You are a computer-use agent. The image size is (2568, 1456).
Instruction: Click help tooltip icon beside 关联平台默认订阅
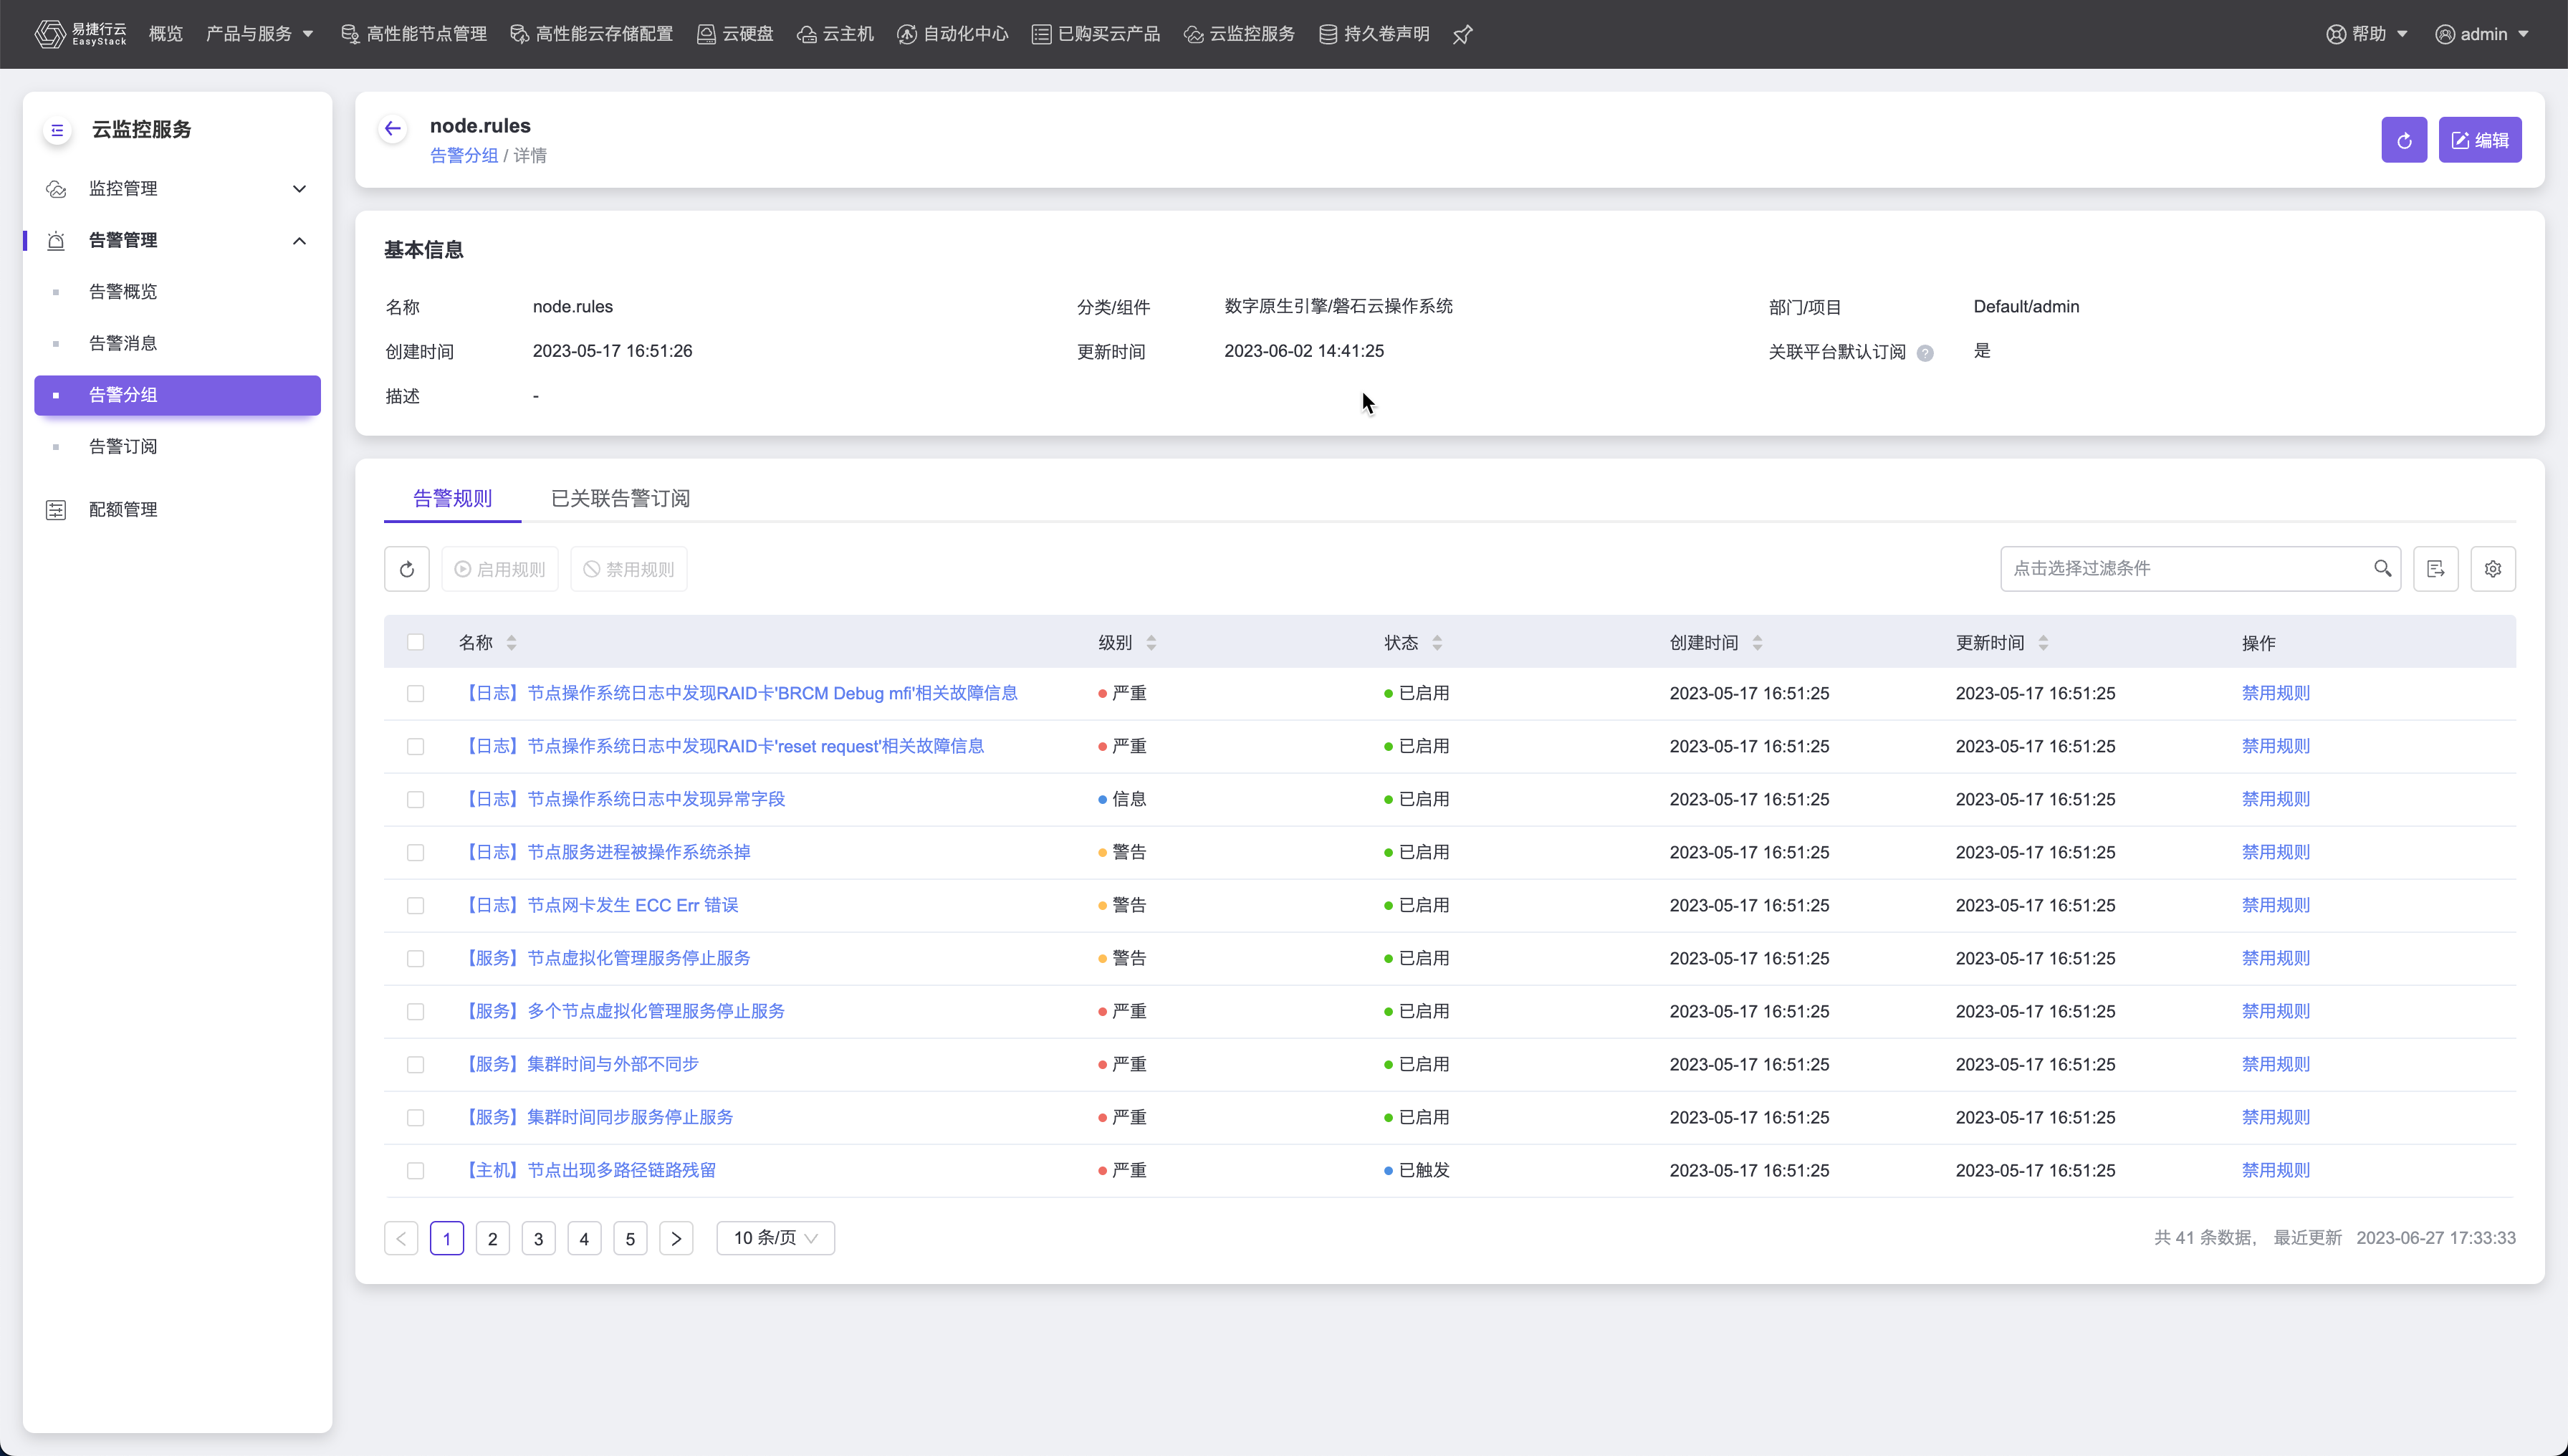coord(1924,353)
